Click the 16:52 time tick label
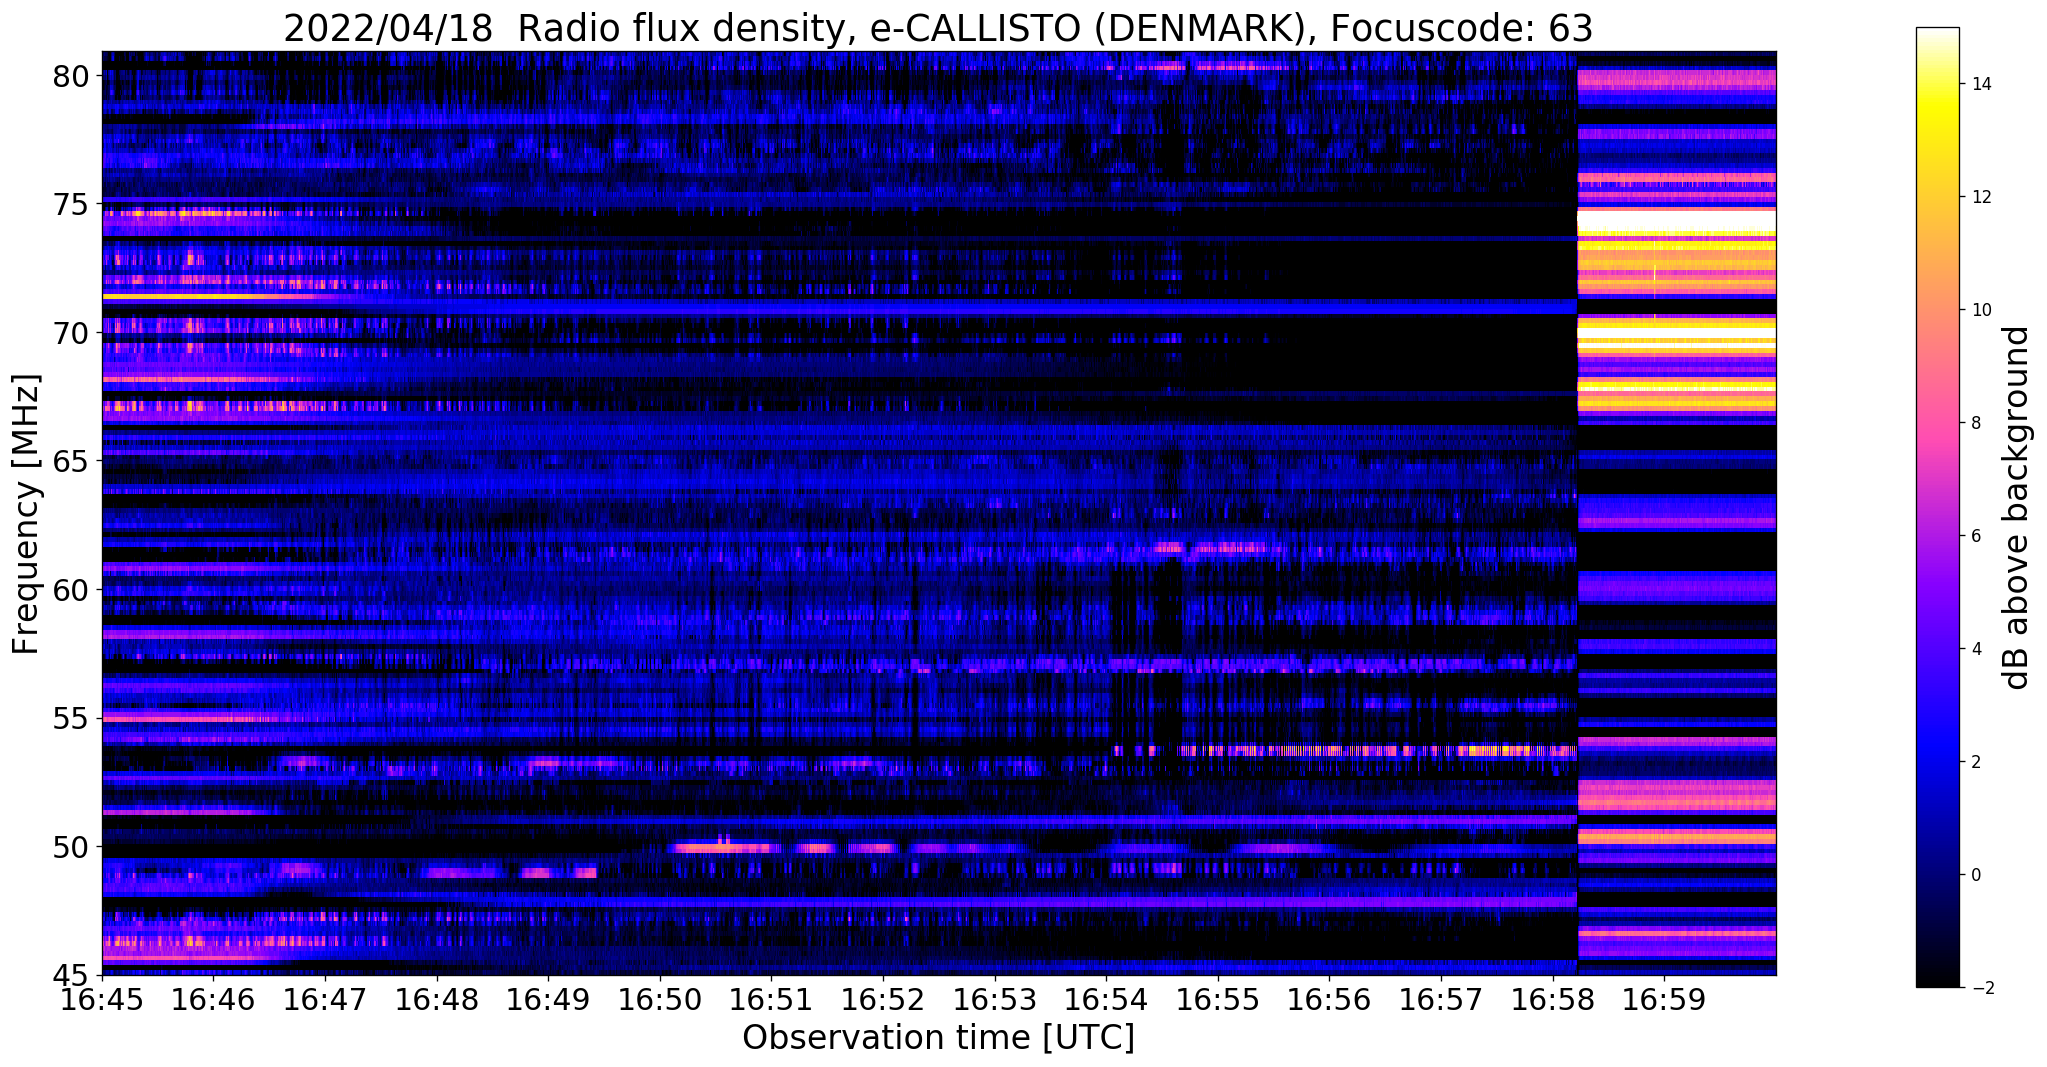 [x=883, y=999]
